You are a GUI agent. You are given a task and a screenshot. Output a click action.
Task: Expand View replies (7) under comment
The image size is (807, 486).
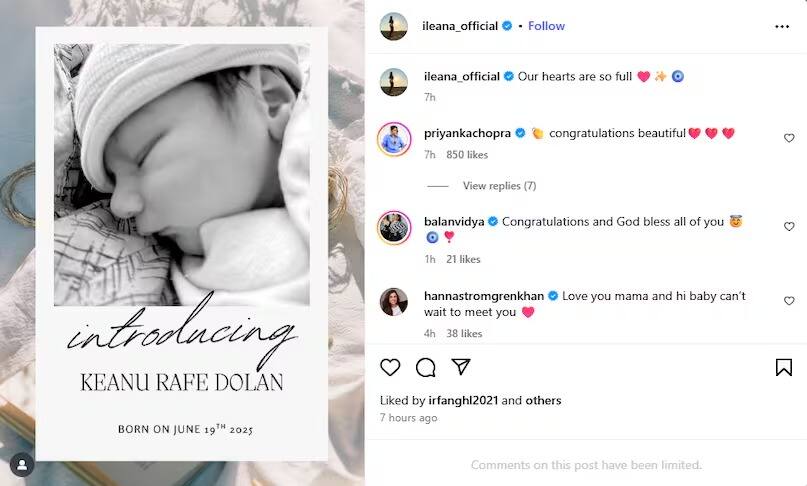pyautogui.click(x=499, y=186)
